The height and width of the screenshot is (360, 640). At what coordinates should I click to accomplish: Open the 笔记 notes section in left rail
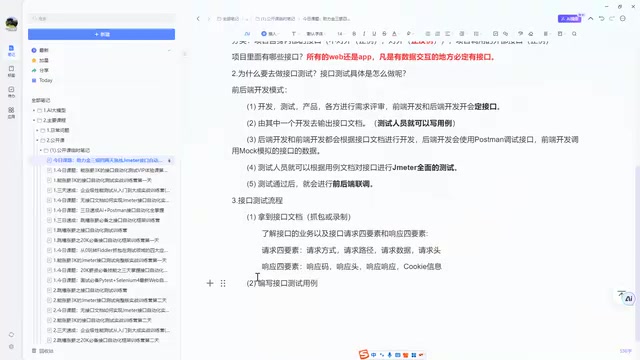(11, 51)
